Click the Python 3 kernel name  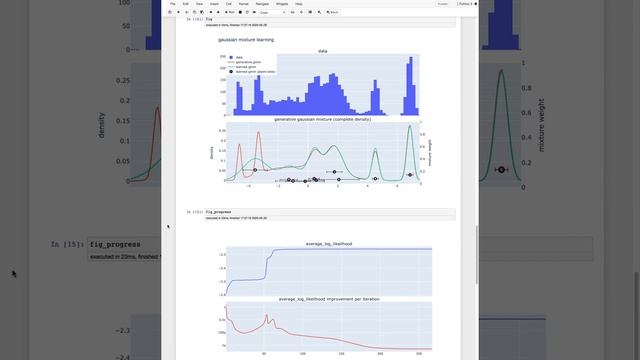coord(465,4)
